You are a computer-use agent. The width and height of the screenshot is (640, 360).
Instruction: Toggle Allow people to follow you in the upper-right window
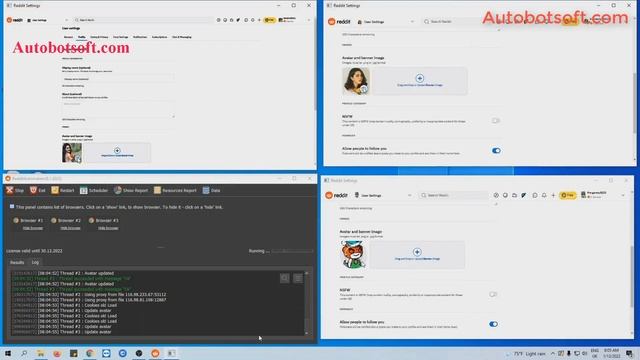(496, 151)
